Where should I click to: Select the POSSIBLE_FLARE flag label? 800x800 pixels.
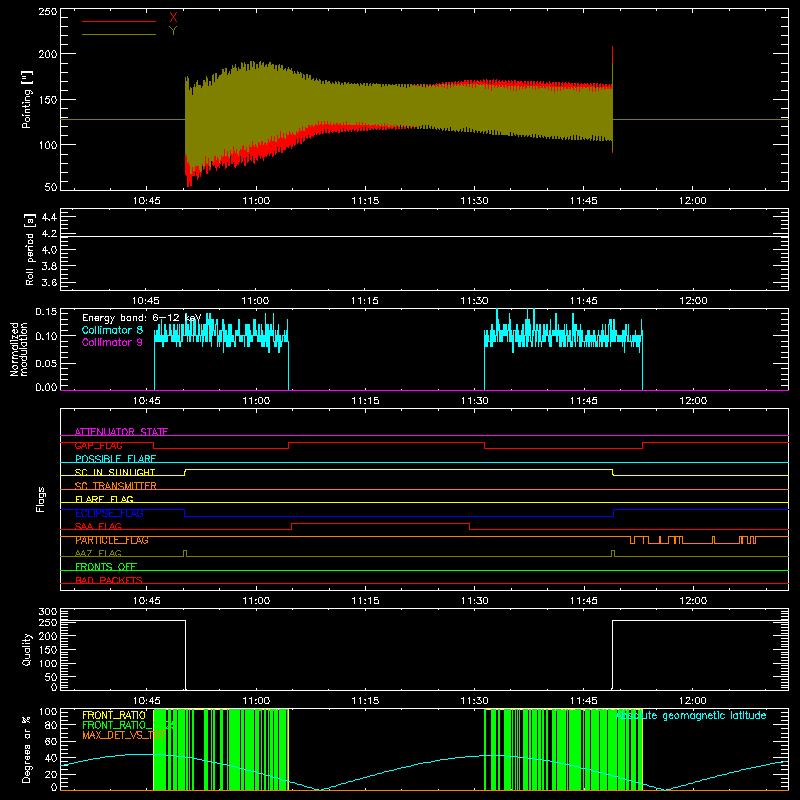pos(115,459)
